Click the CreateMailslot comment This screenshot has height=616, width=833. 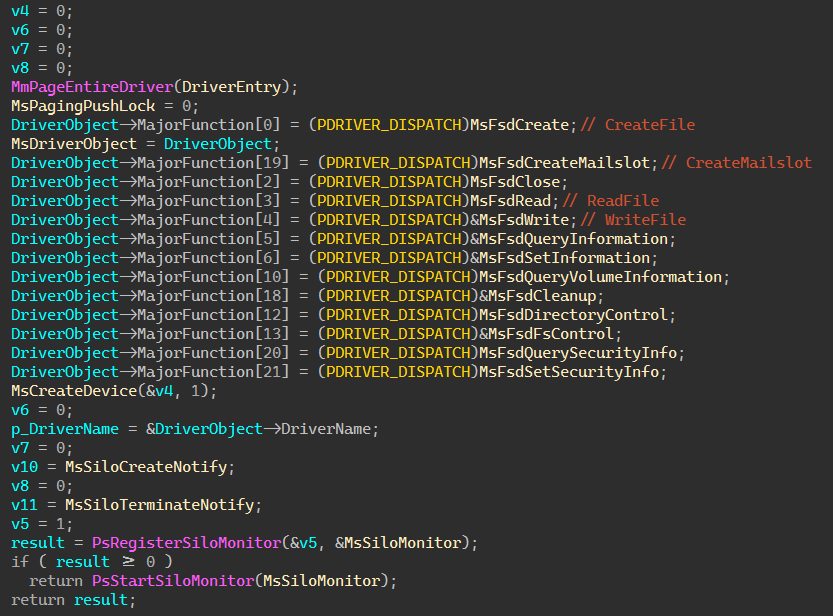[749, 163]
